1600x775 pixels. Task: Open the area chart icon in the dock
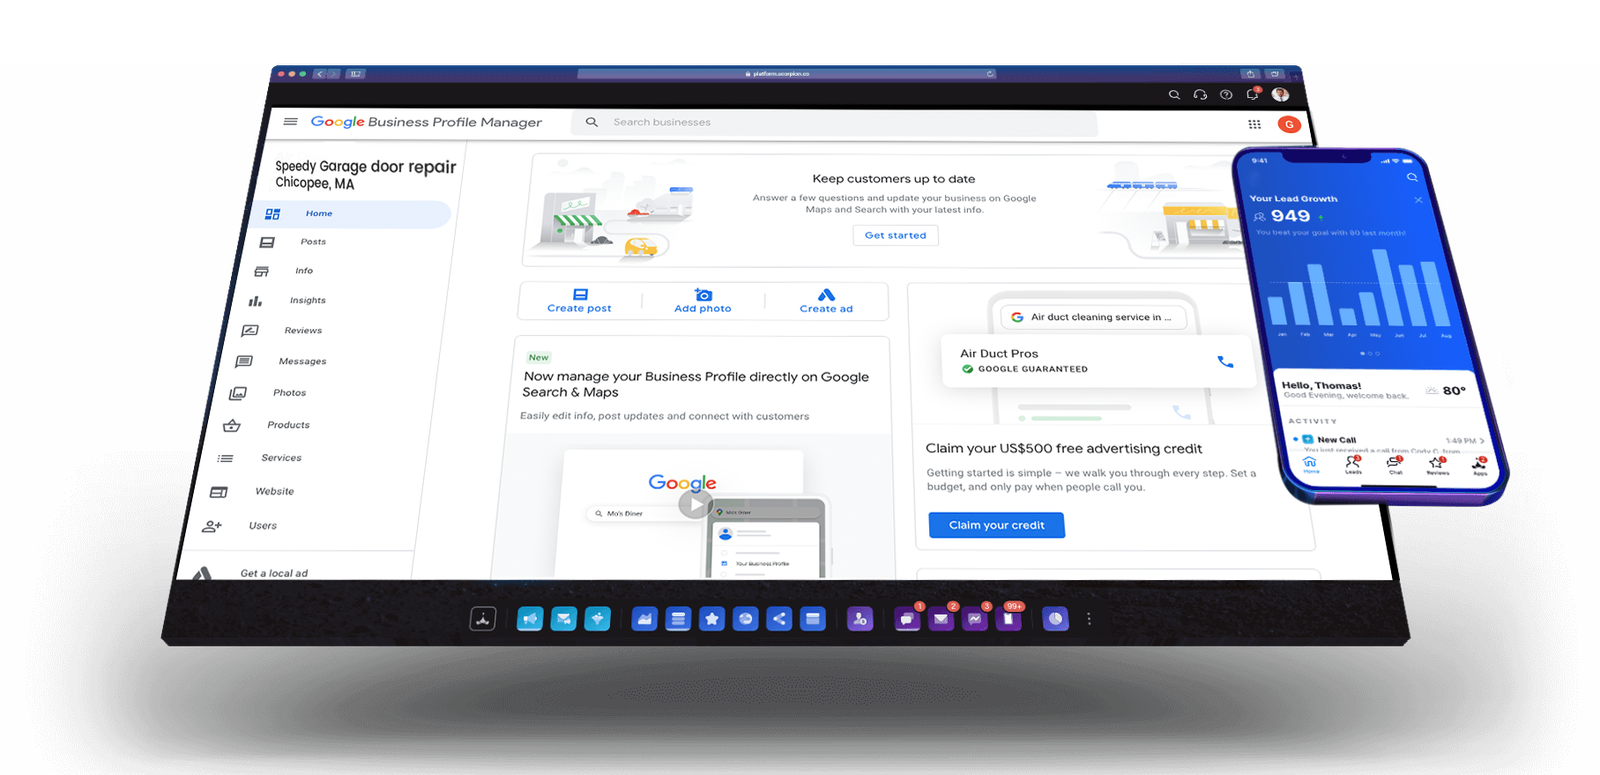(645, 619)
